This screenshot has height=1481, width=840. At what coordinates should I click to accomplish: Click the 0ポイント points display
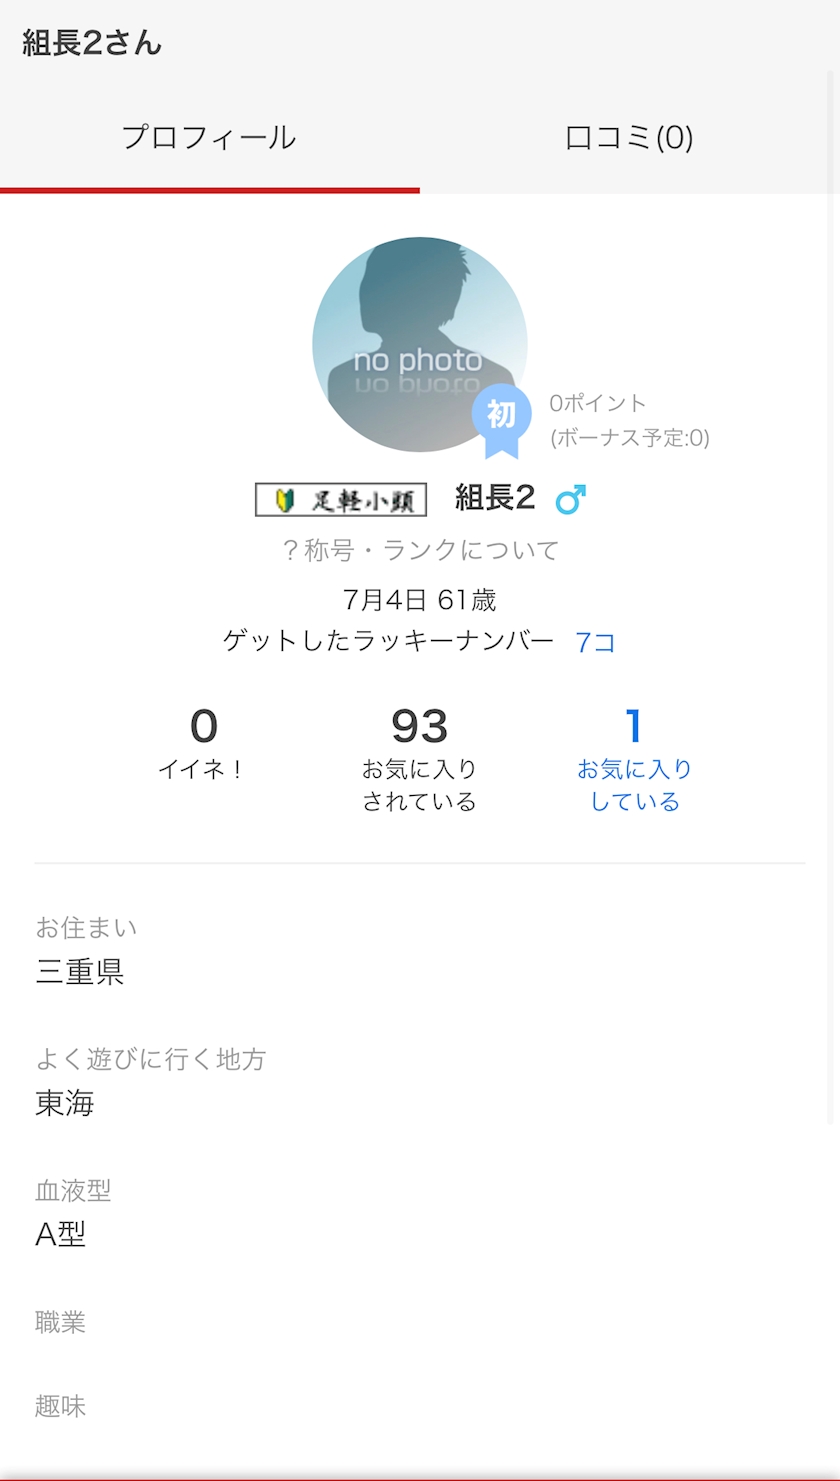coord(598,403)
